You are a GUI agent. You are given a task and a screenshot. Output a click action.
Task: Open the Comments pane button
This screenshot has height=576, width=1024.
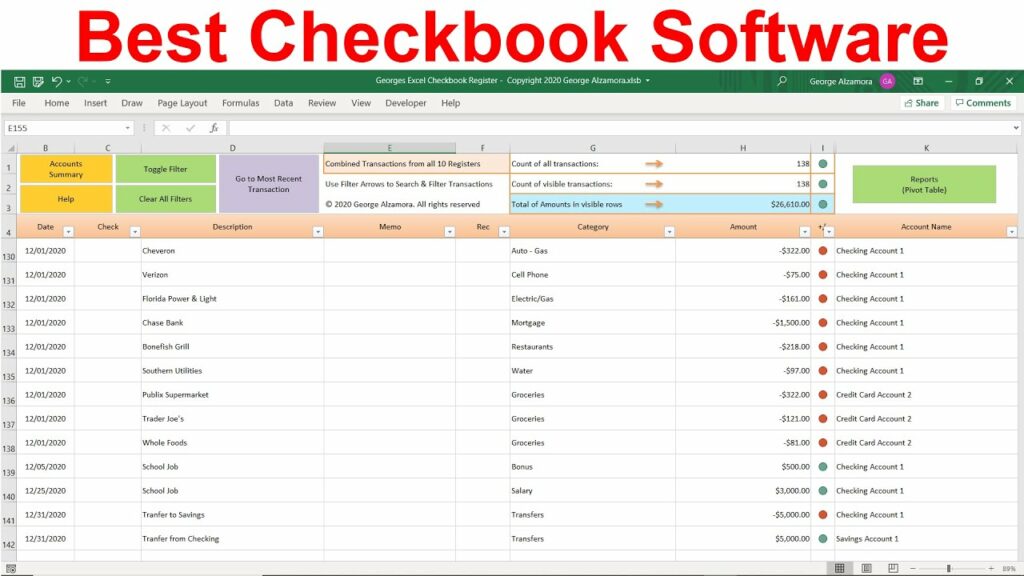(983, 103)
